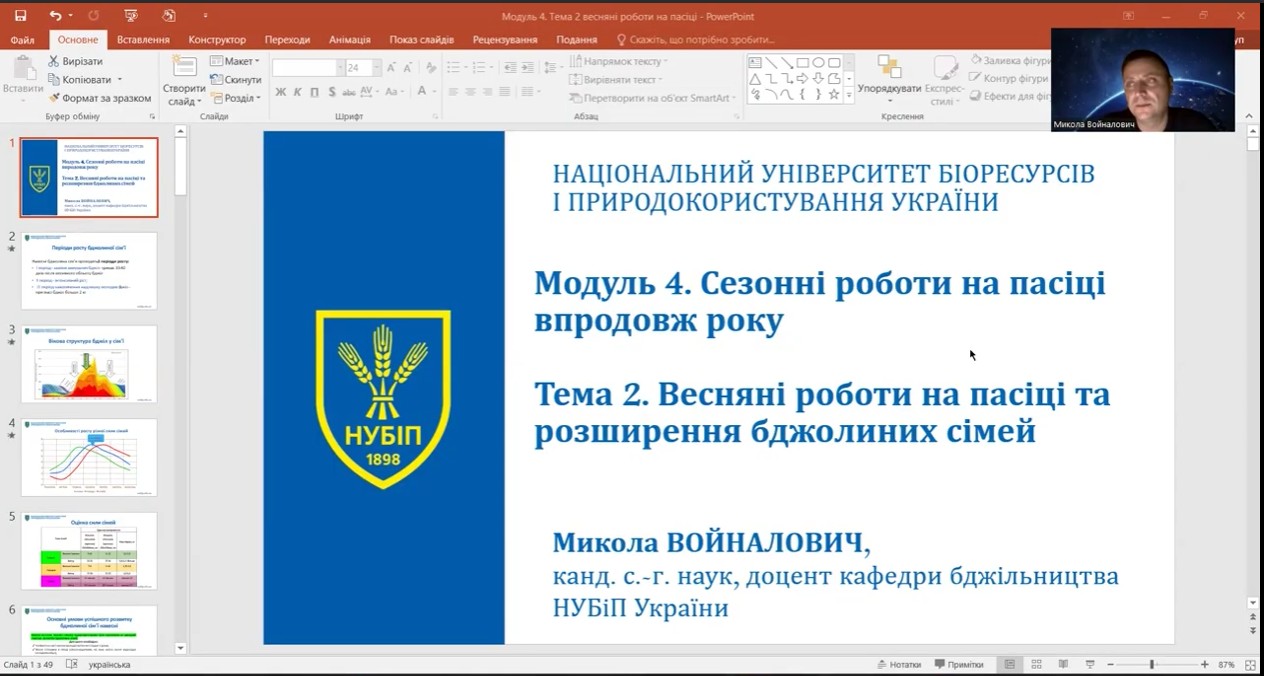The width and height of the screenshot is (1264, 676).
Task: Toggle the 'Нотатки' notes pane
Action: pyautogui.click(x=898, y=665)
